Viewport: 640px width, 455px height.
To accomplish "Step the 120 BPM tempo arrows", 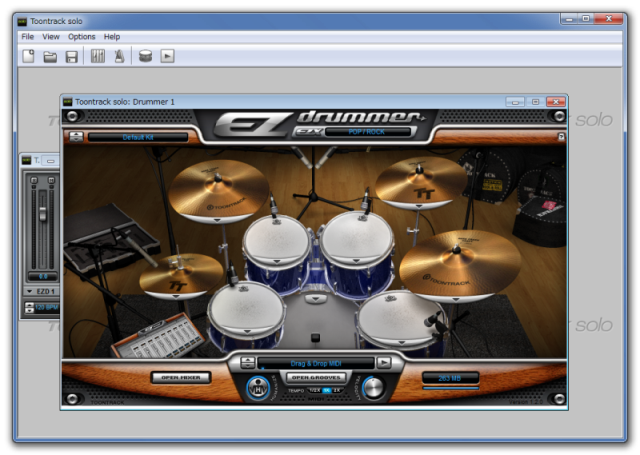I will pos(29,307).
